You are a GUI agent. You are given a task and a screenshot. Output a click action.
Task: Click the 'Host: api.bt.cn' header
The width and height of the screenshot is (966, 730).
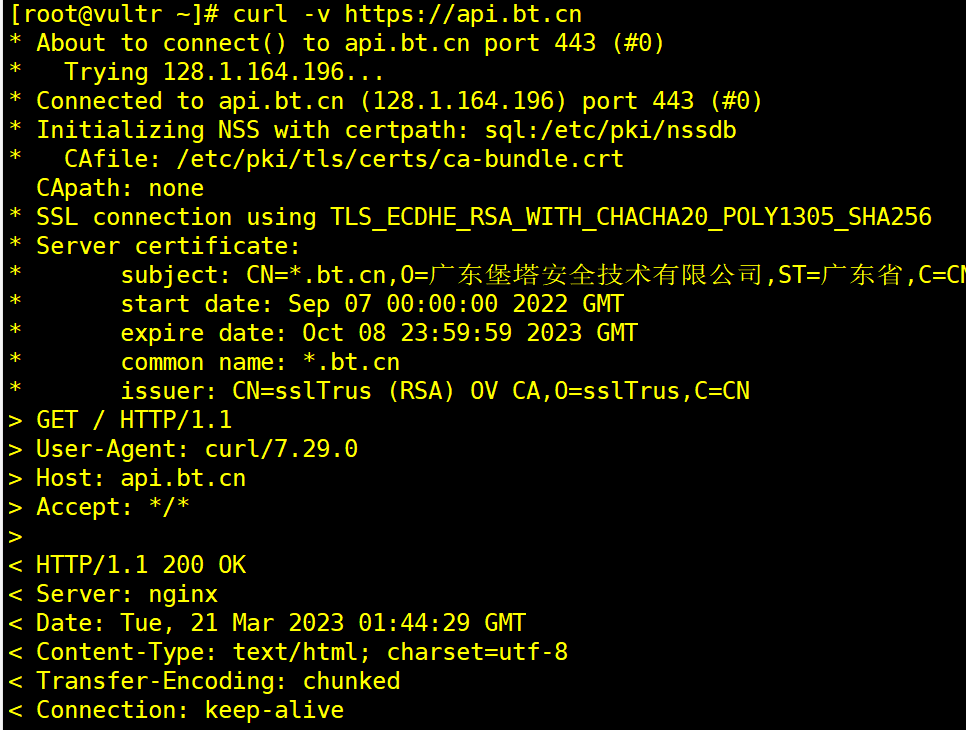[x=140, y=477]
